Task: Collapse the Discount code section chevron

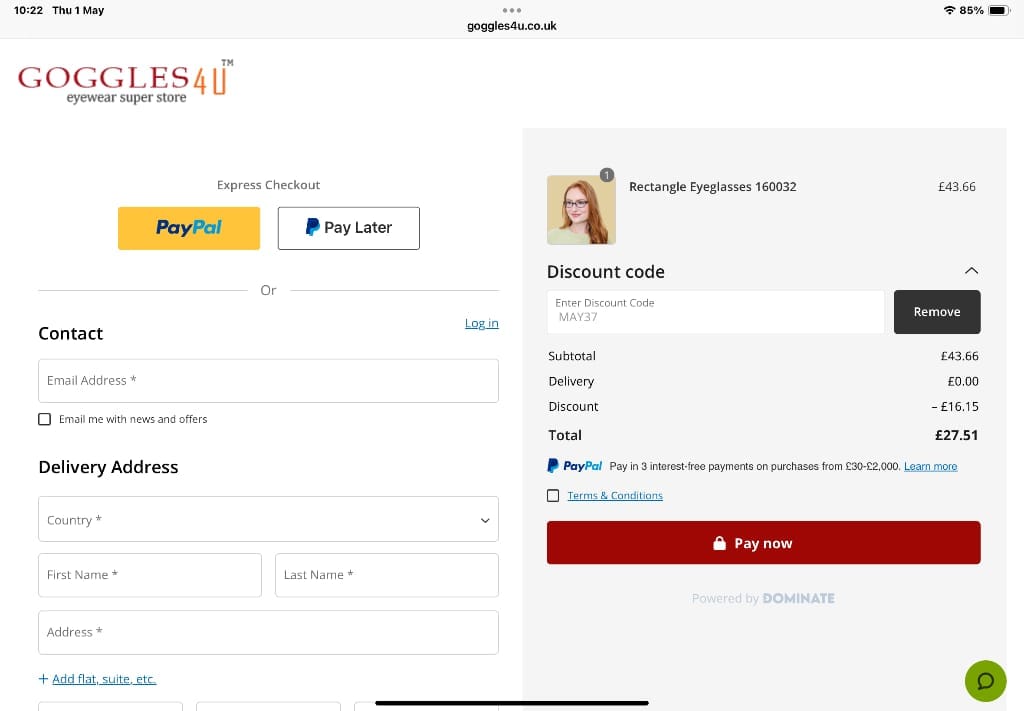Action: point(971,271)
